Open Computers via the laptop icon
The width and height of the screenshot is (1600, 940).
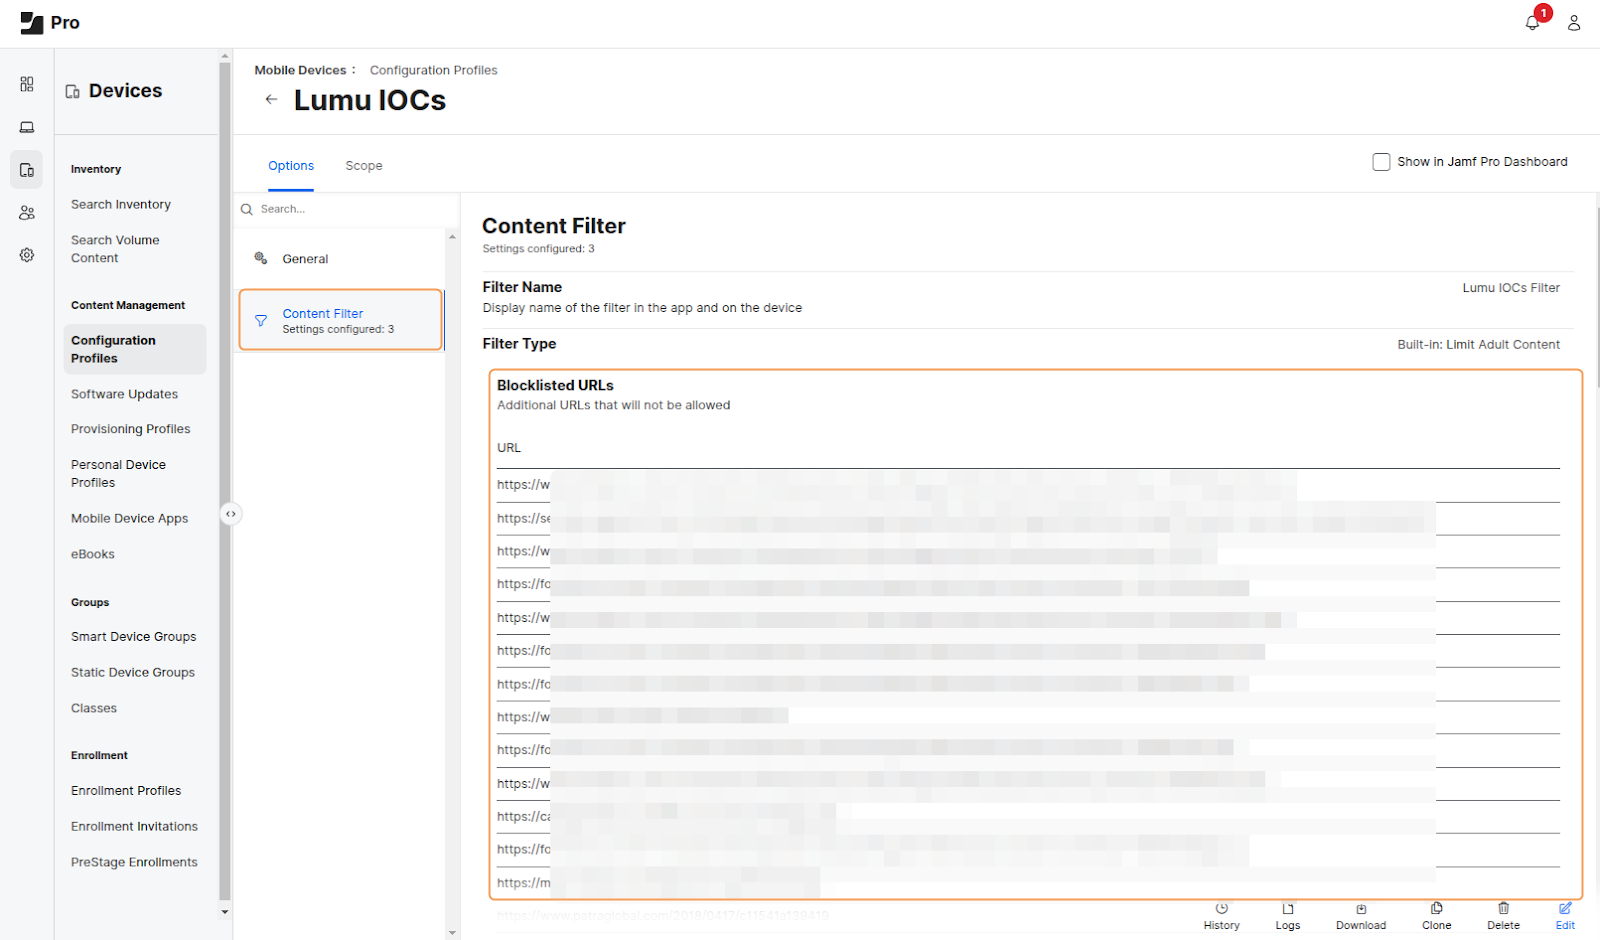pos(27,127)
